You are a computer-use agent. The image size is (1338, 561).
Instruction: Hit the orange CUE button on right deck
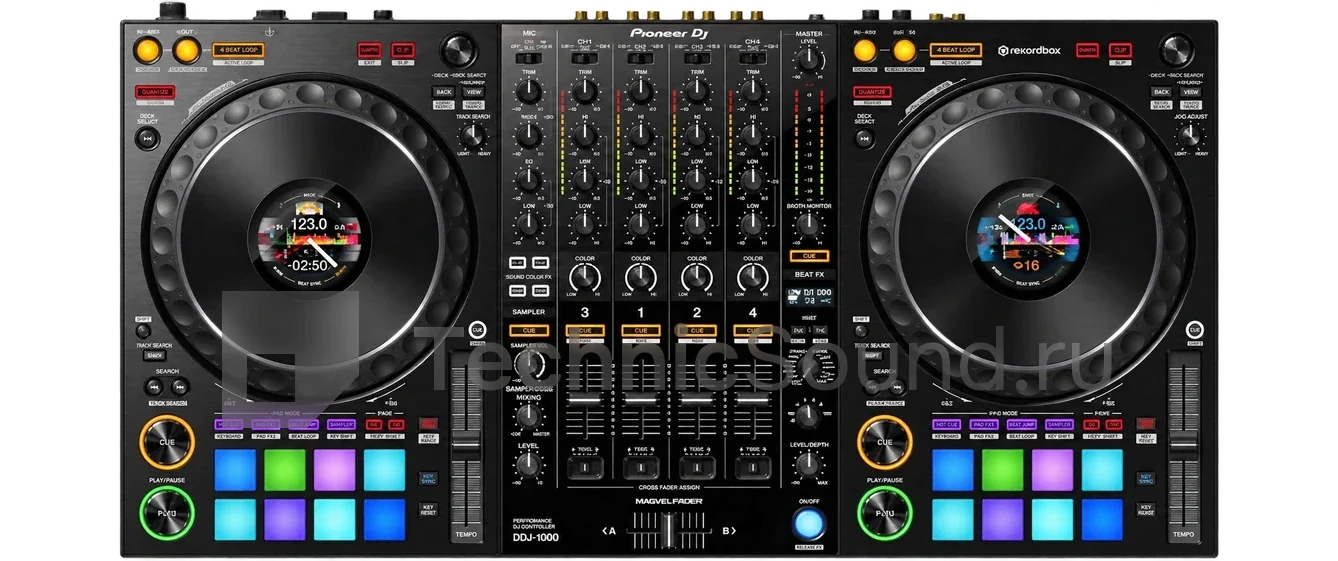click(885, 442)
